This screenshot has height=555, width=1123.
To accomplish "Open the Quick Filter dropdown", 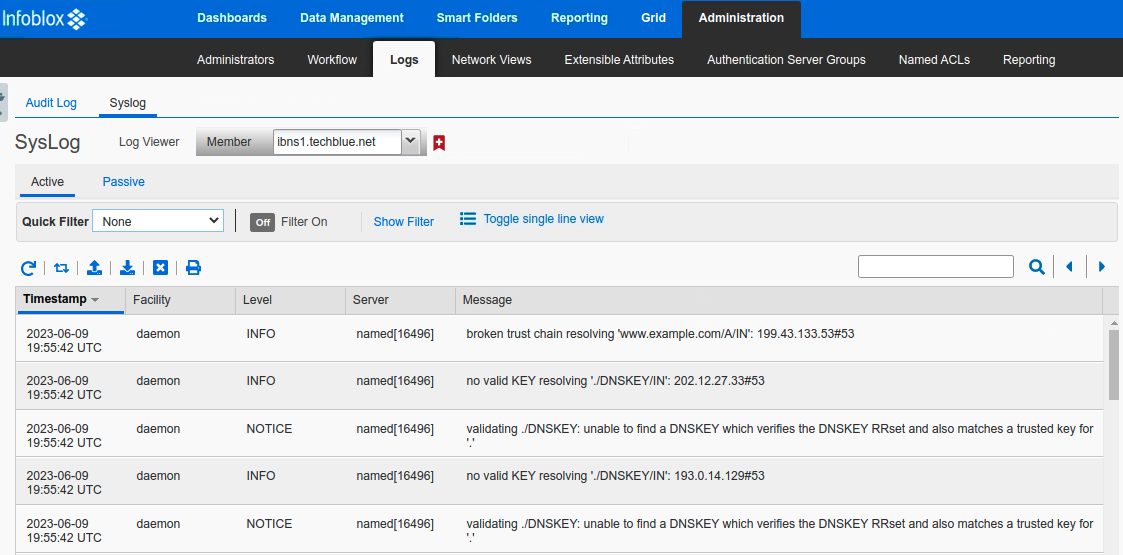I will (158, 221).
